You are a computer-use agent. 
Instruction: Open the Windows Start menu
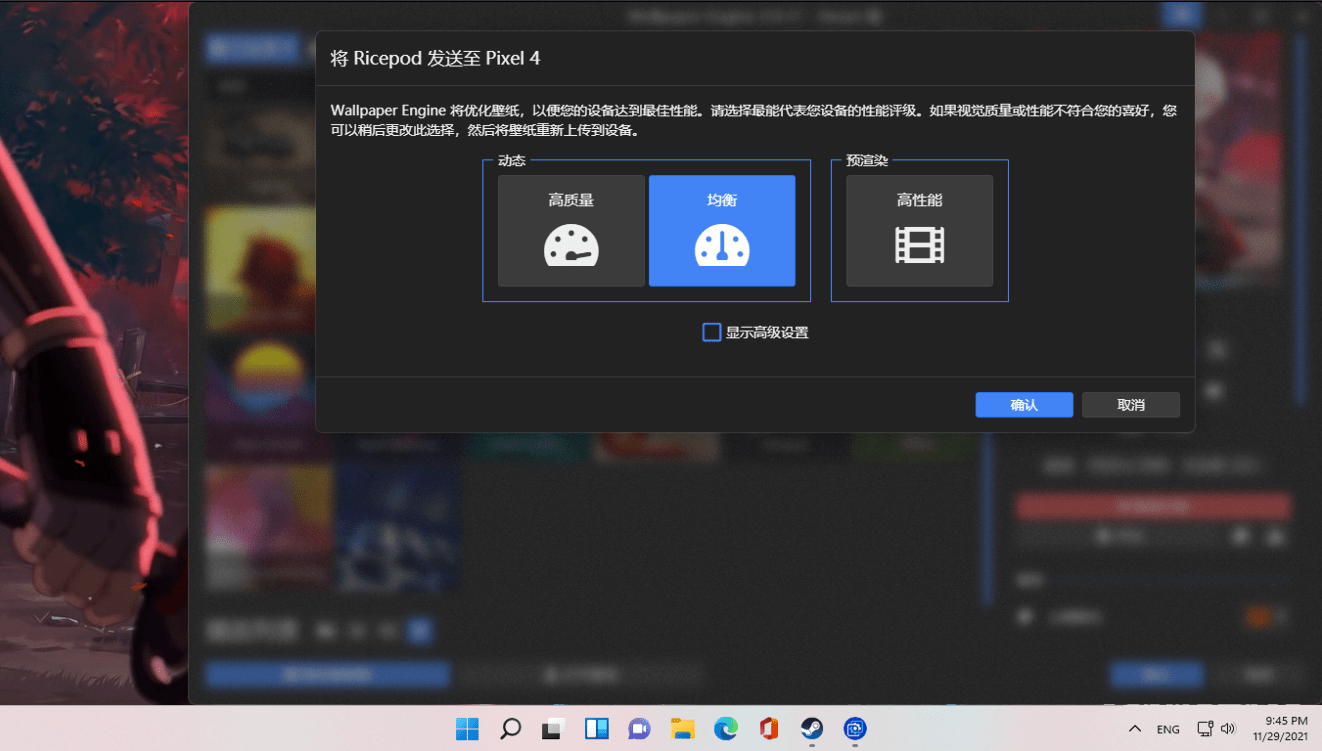pos(467,729)
